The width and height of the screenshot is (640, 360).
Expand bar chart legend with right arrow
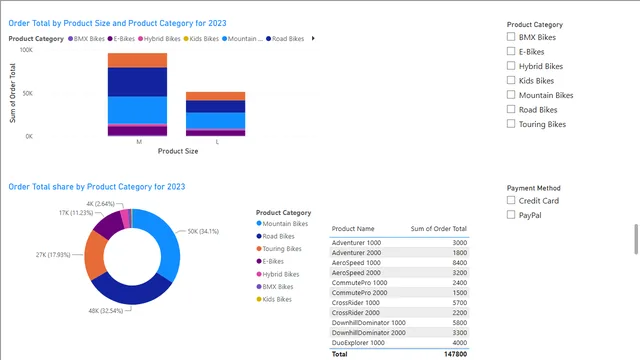pos(313,38)
